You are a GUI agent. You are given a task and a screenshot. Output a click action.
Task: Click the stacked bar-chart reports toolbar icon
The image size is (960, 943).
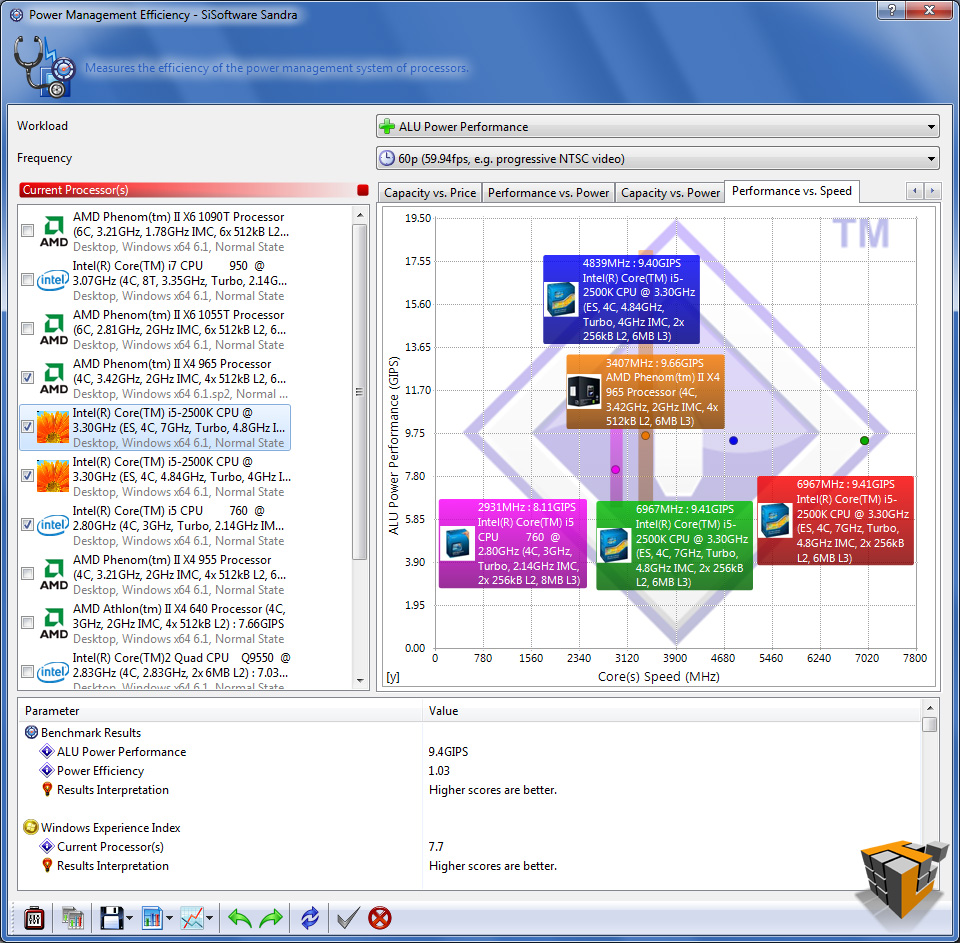click(72, 918)
